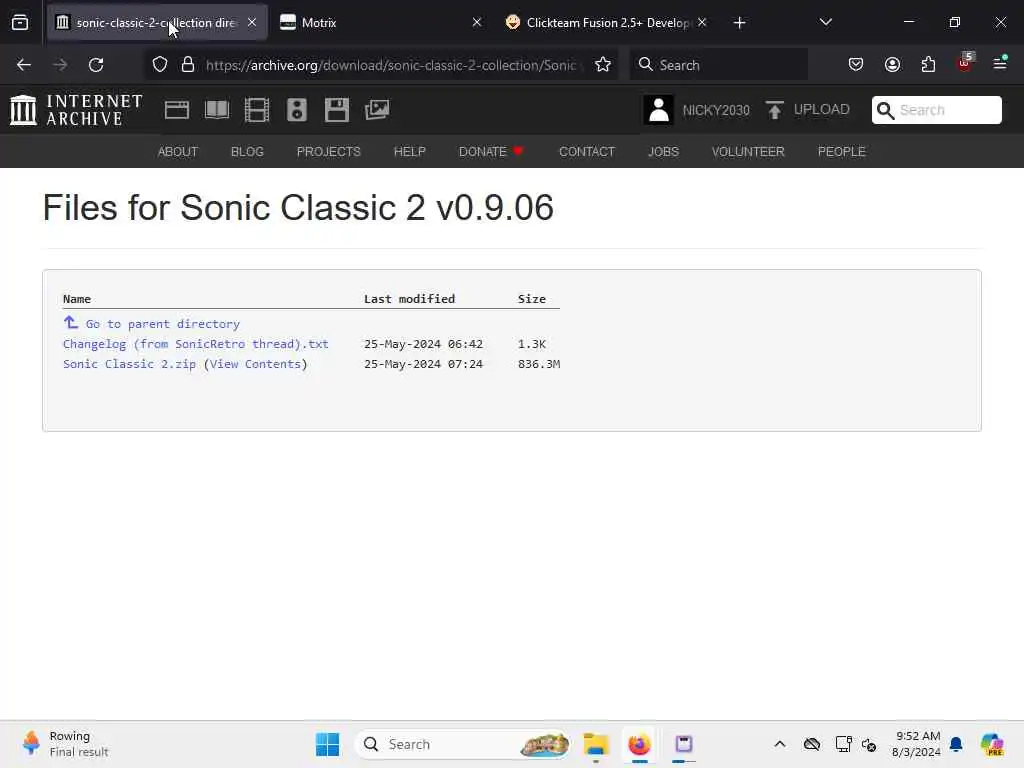The image size is (1024, 768).
Task: Open Changelog (from SonicRetro thread).txt
Action: click(195, 344)
